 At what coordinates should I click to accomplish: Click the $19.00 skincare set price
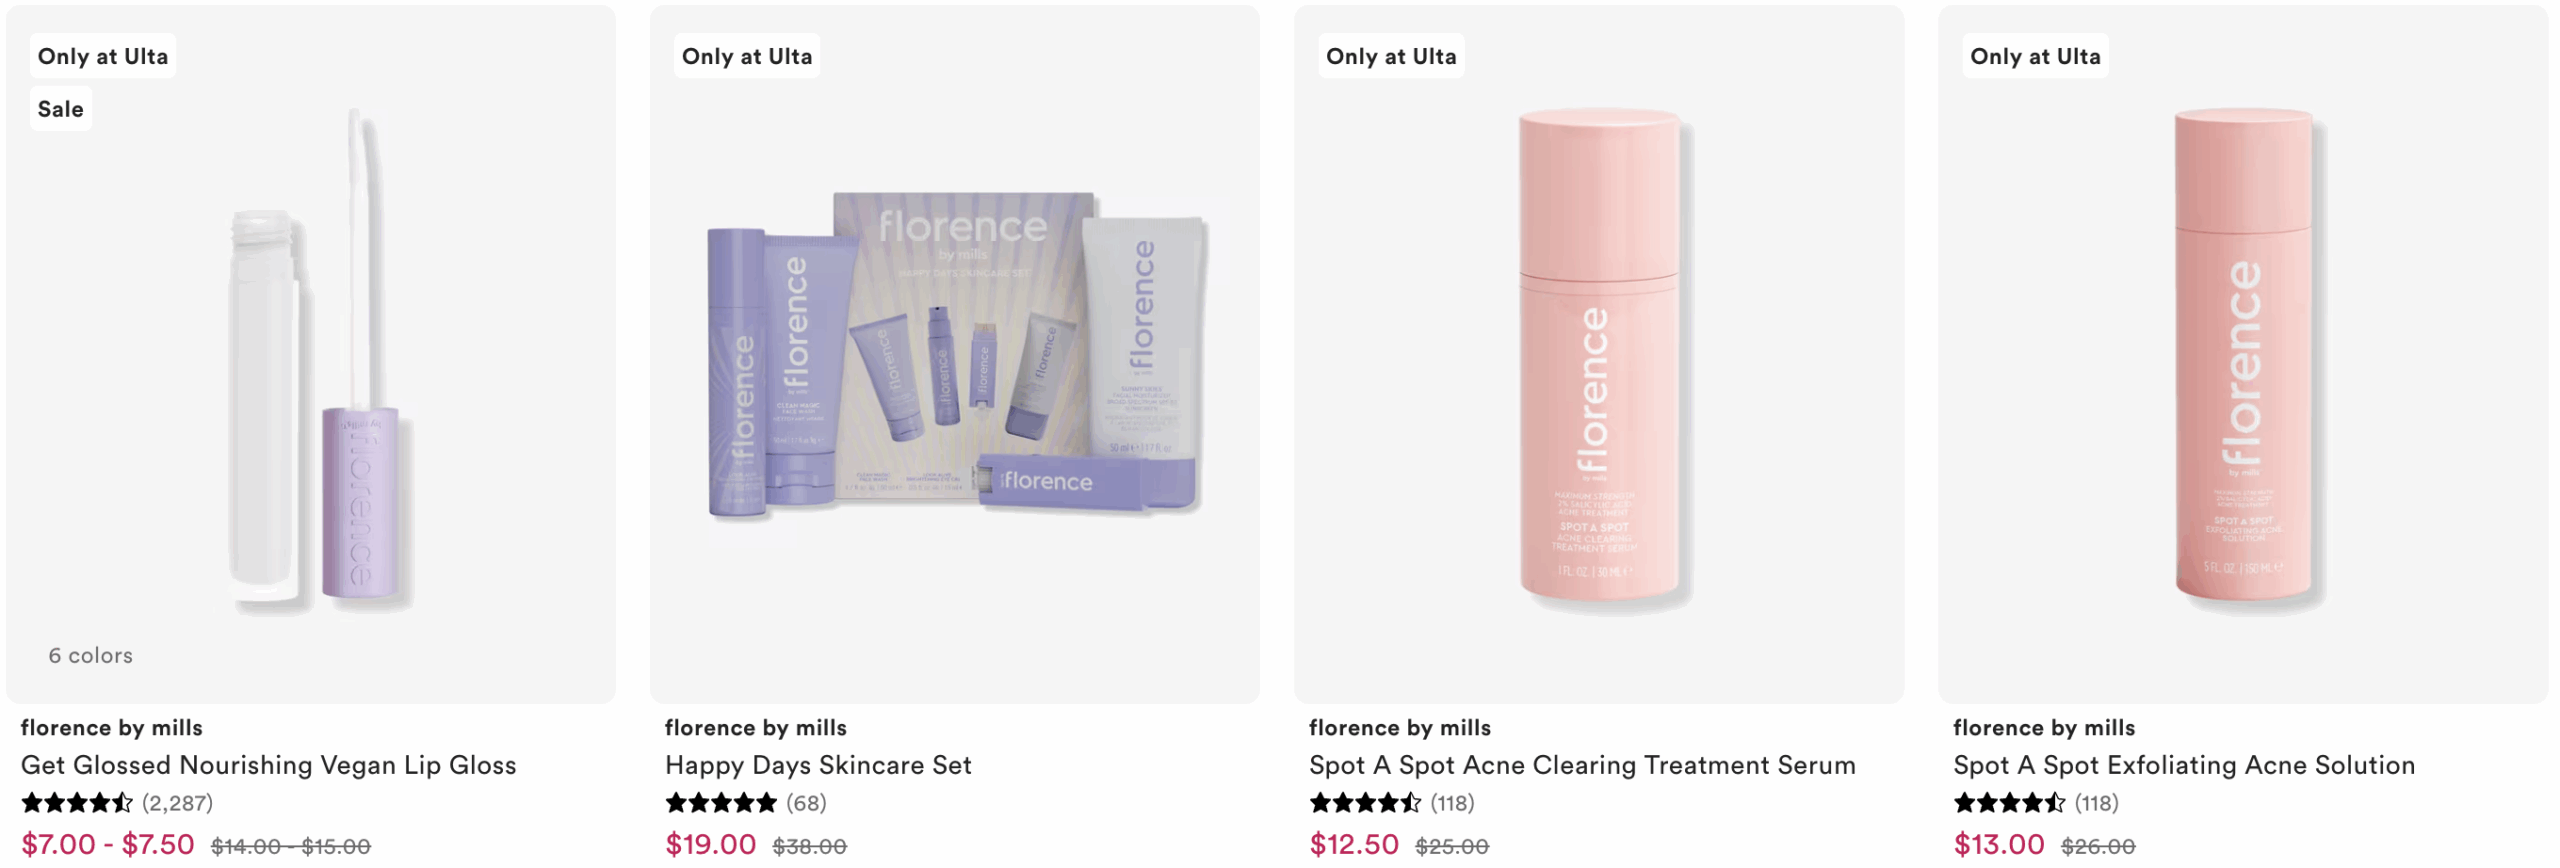point(711,845)
